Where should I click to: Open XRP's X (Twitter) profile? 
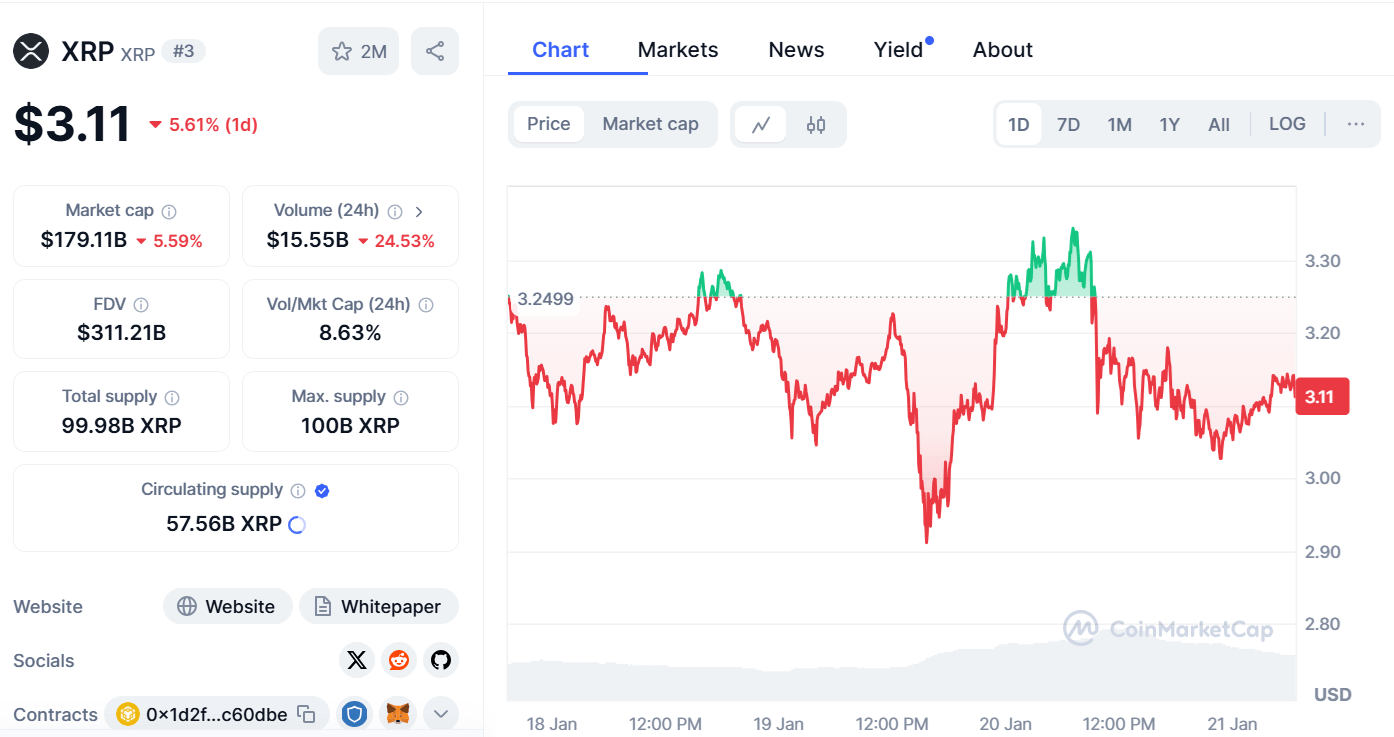coord(357,660)
